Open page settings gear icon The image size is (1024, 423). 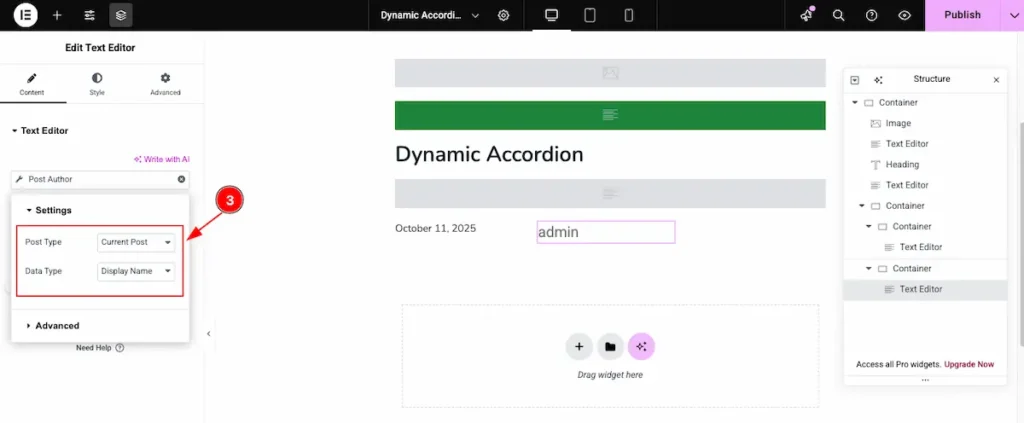coord(503,15)
